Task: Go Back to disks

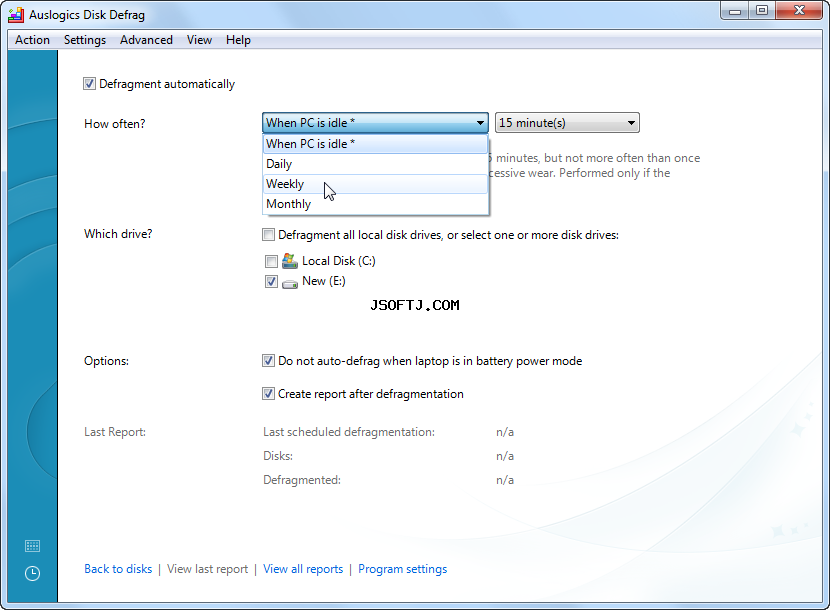Action: (118, 569)
